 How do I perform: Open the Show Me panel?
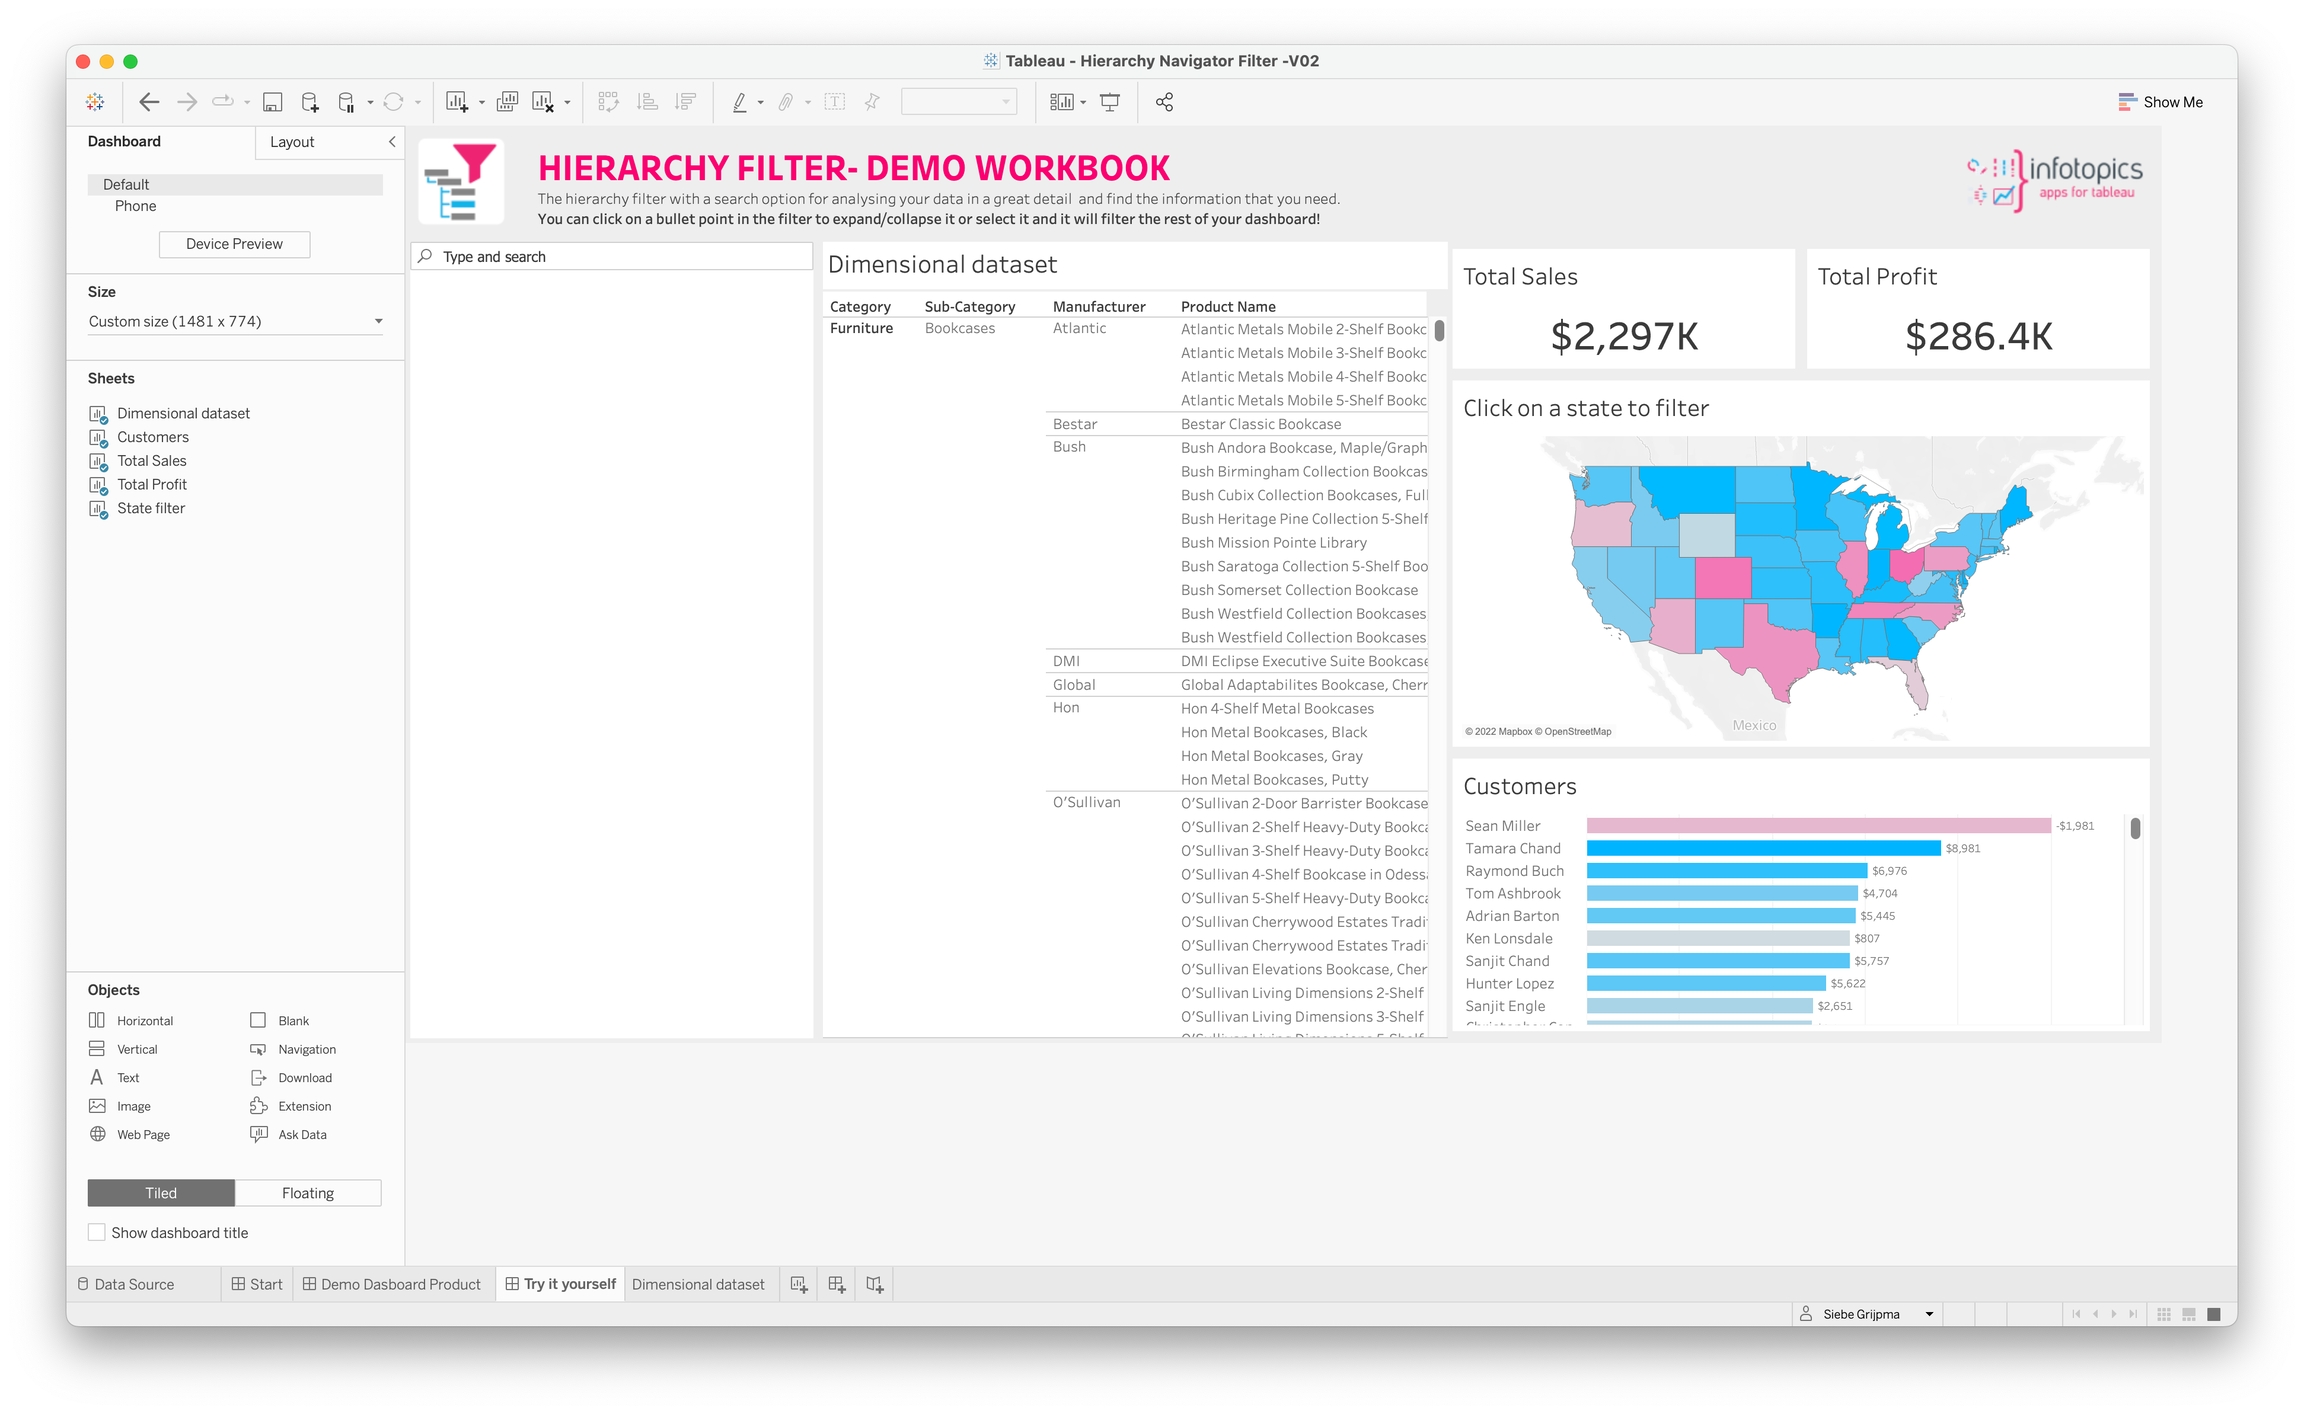click(2160, 102)
